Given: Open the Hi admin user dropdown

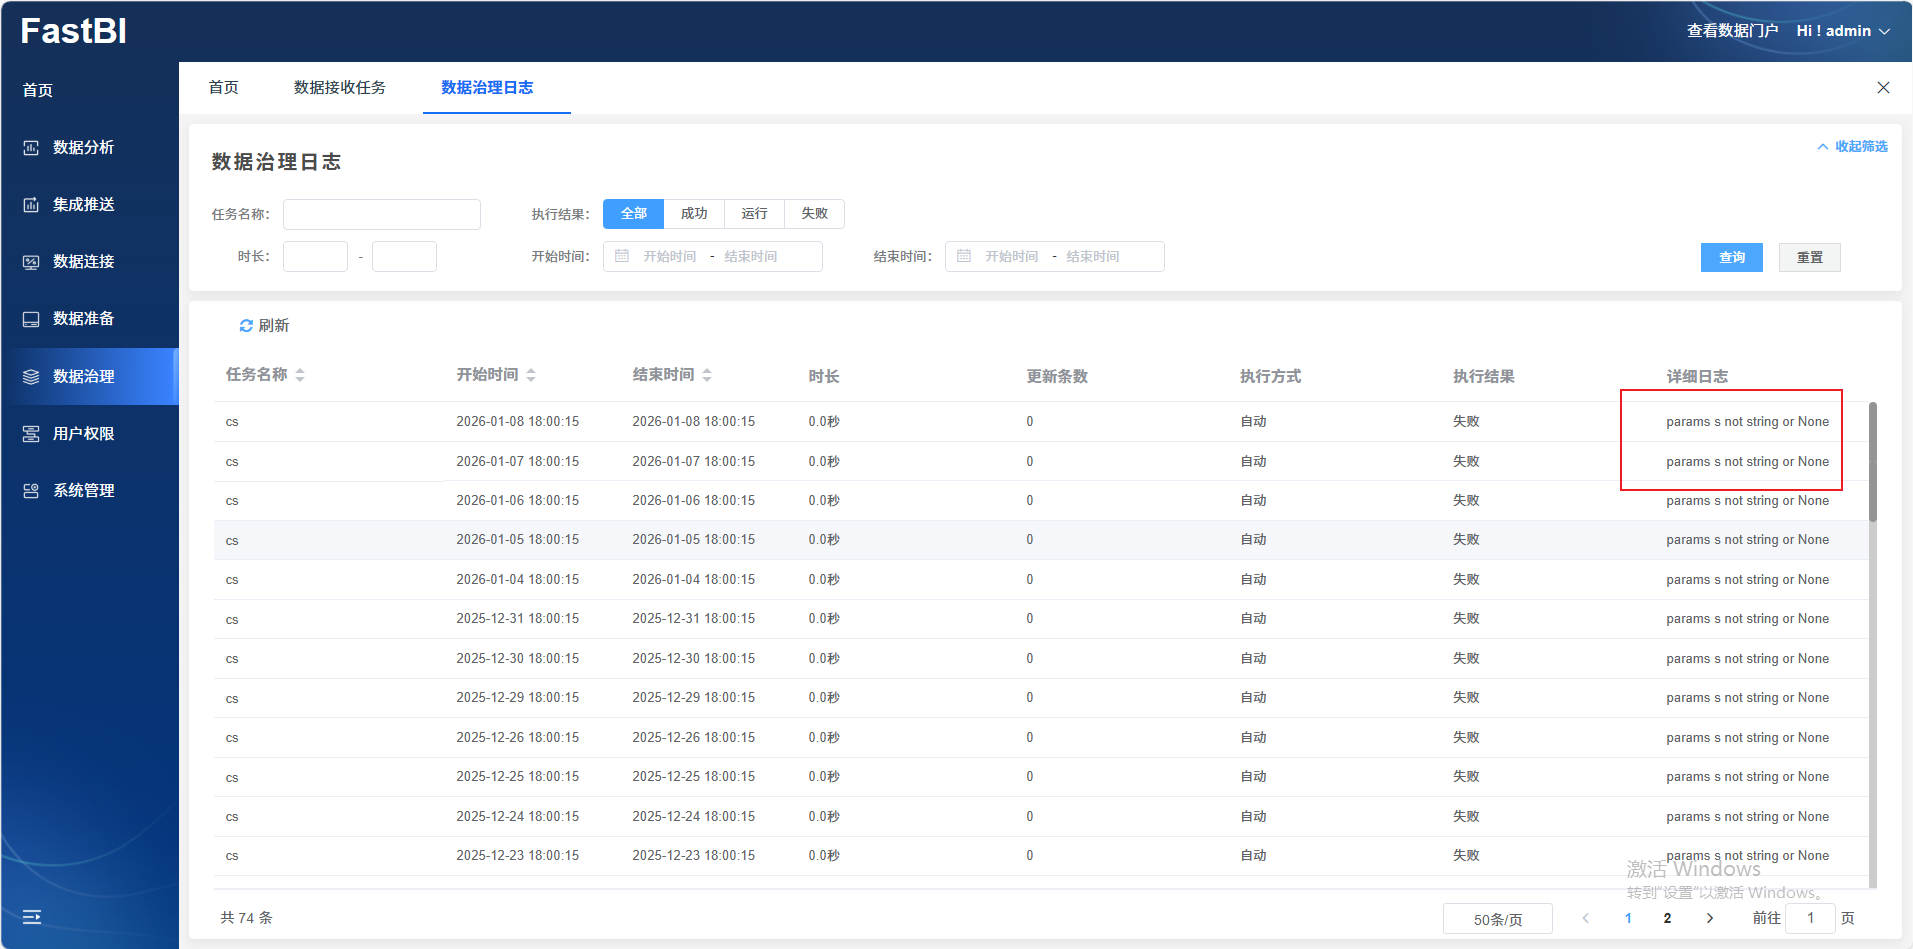Looking at the screenshot, I should [x=1842, y=31].
